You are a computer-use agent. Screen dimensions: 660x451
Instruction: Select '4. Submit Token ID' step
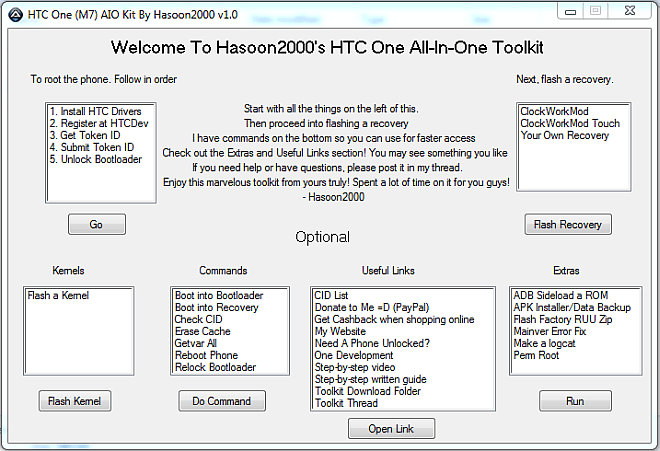point(92,147)
